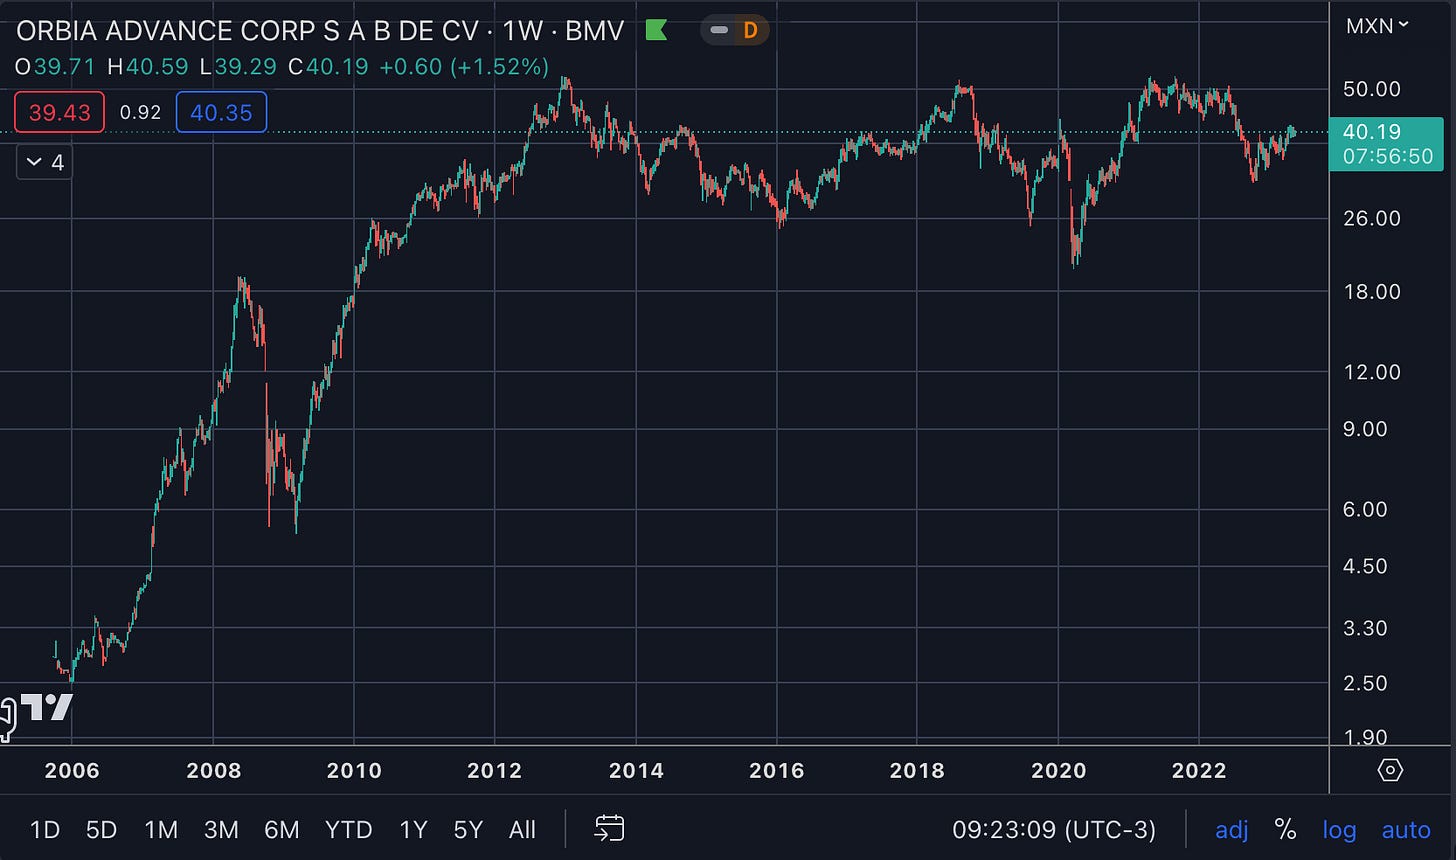Viewport: 1456px width, 860px height.
Task: Click the current price label 40.19
Action: (x=1386, y=144)
